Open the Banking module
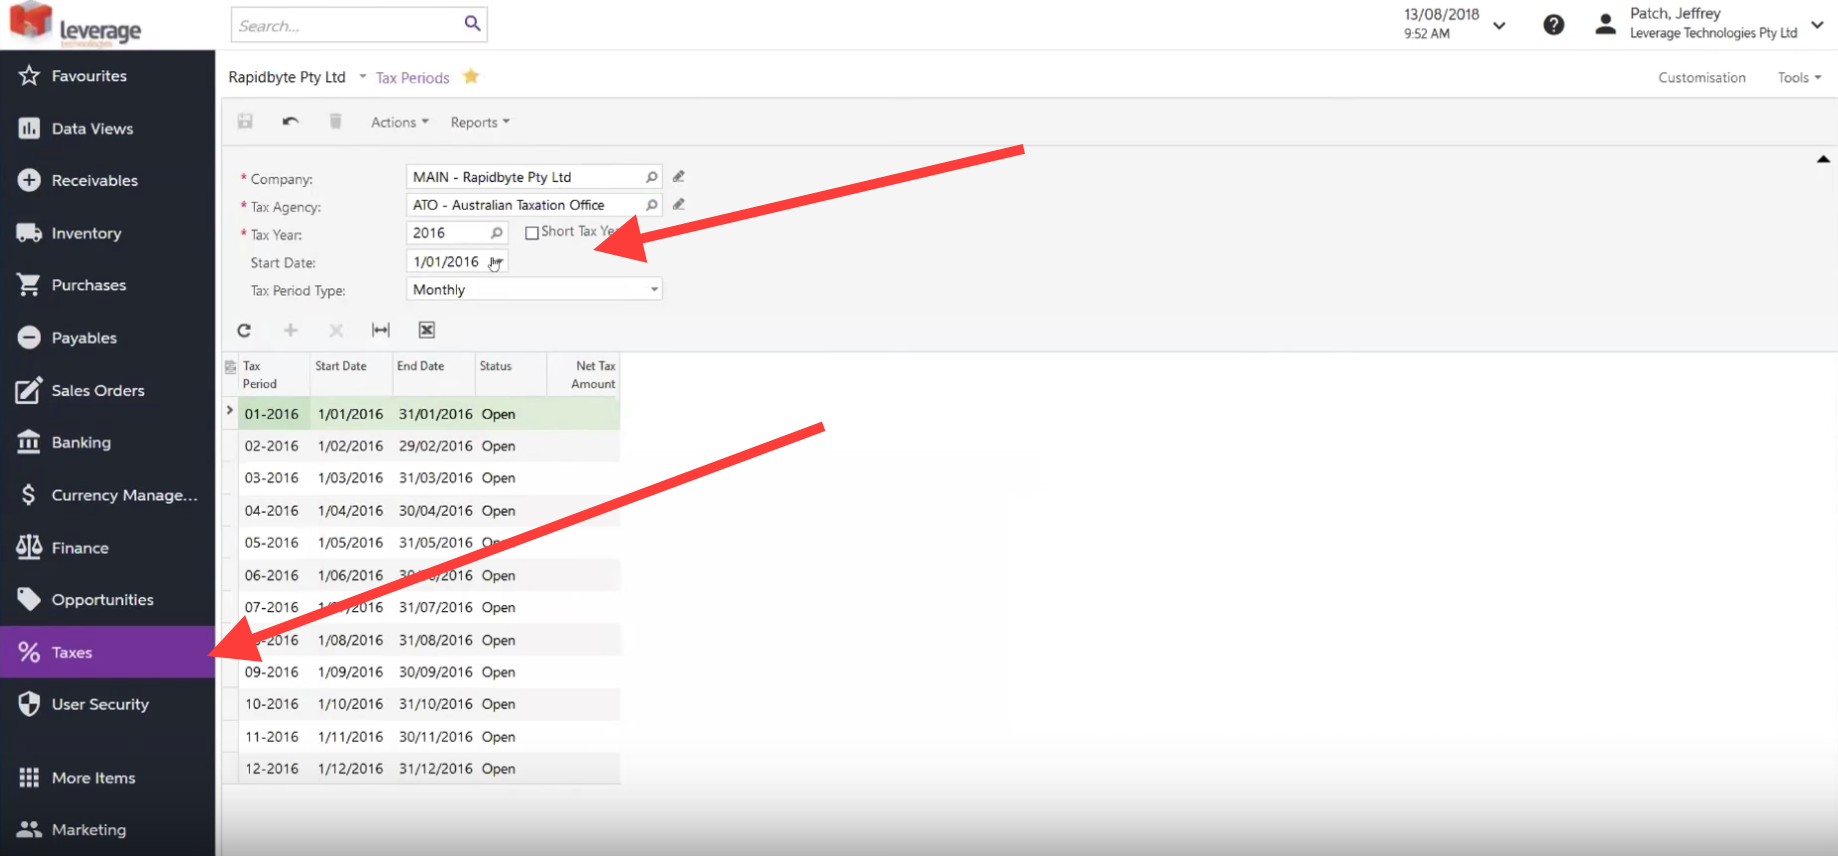Image resolution: width=1838 pixels, height=856 pixels. 107,442
